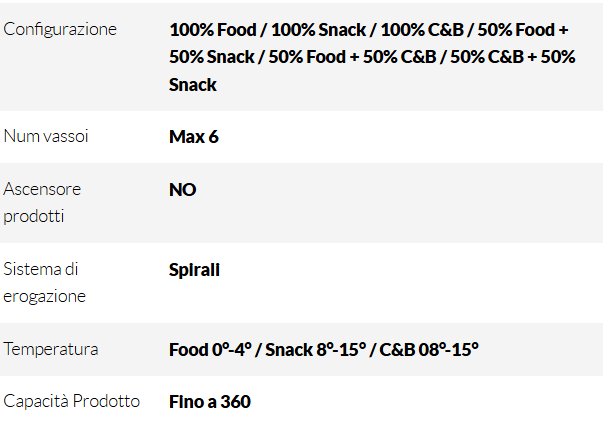Click the "50% Food + 50% C&B" text
Screen dimensions: 606x442
pos(358,57)
